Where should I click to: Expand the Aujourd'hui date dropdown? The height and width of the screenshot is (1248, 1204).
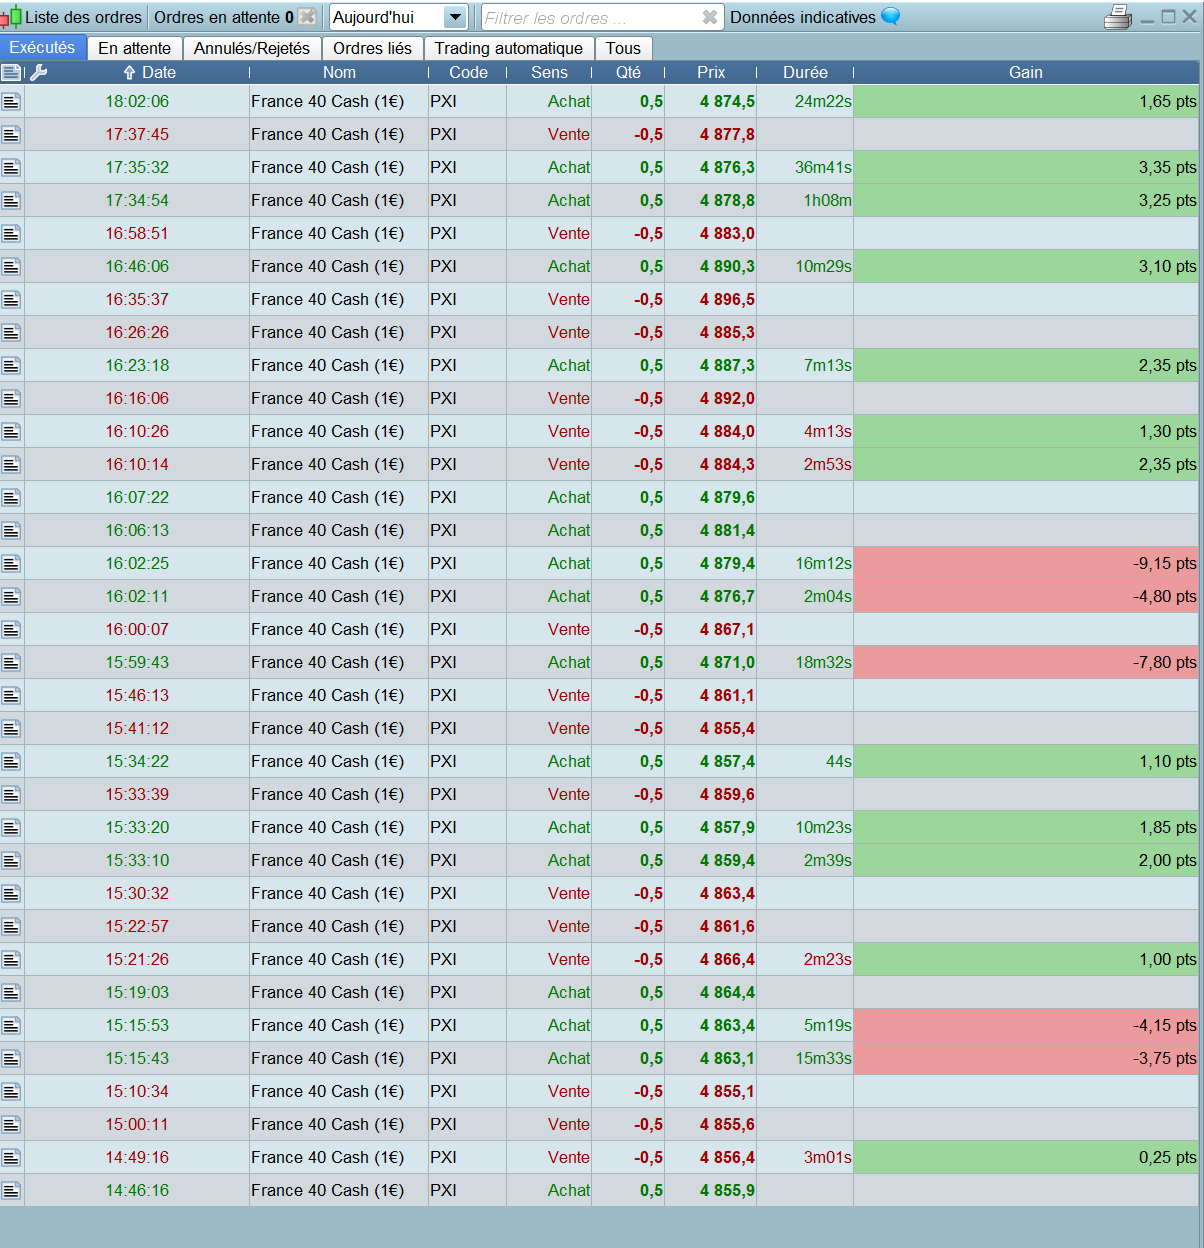(x=454, y=18)
